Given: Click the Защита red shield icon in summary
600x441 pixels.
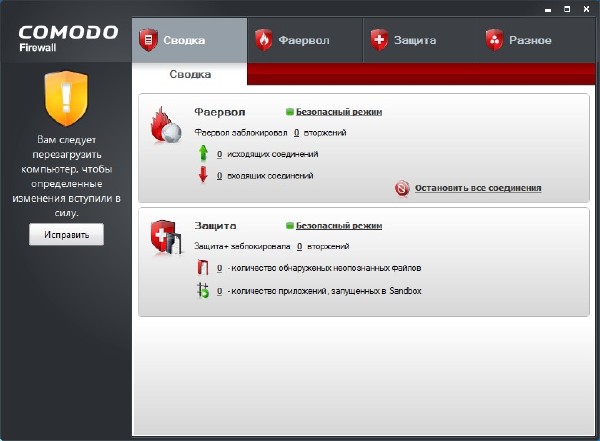Looking at the screenshot, I should click(x=165, y=240).
